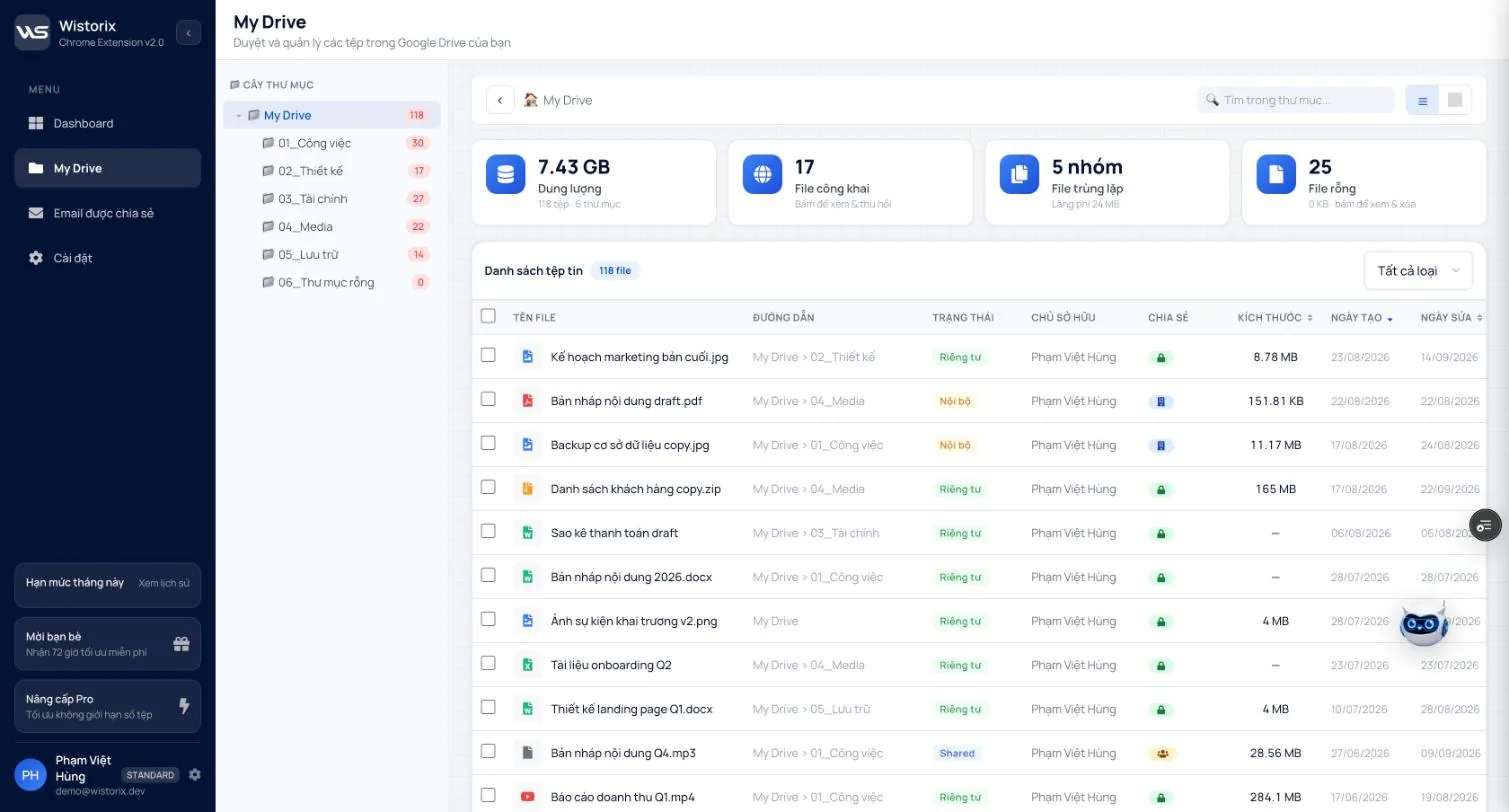1509x812 pixels.
Task: Collapse the Wistorix sidebar using the chevron button
Action: pyautogui.click(x=188, y=33)
